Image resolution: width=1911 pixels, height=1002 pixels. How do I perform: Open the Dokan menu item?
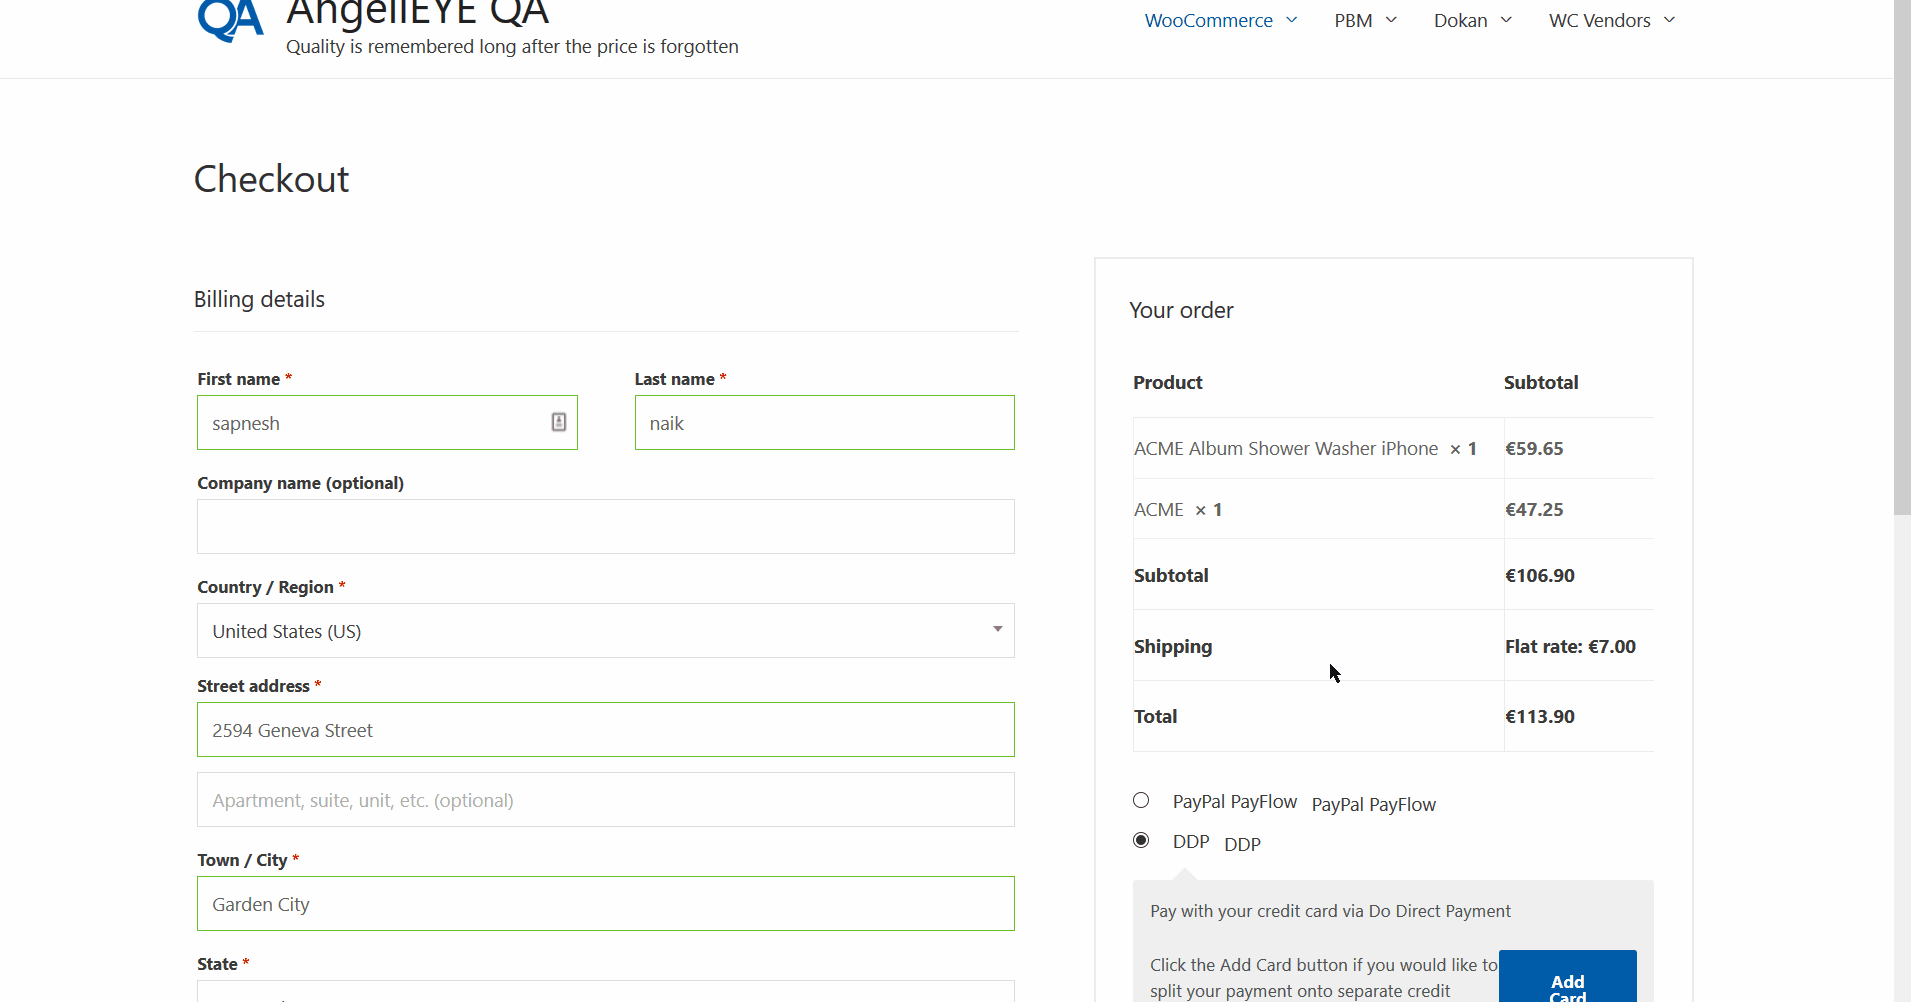(1460, 20)
